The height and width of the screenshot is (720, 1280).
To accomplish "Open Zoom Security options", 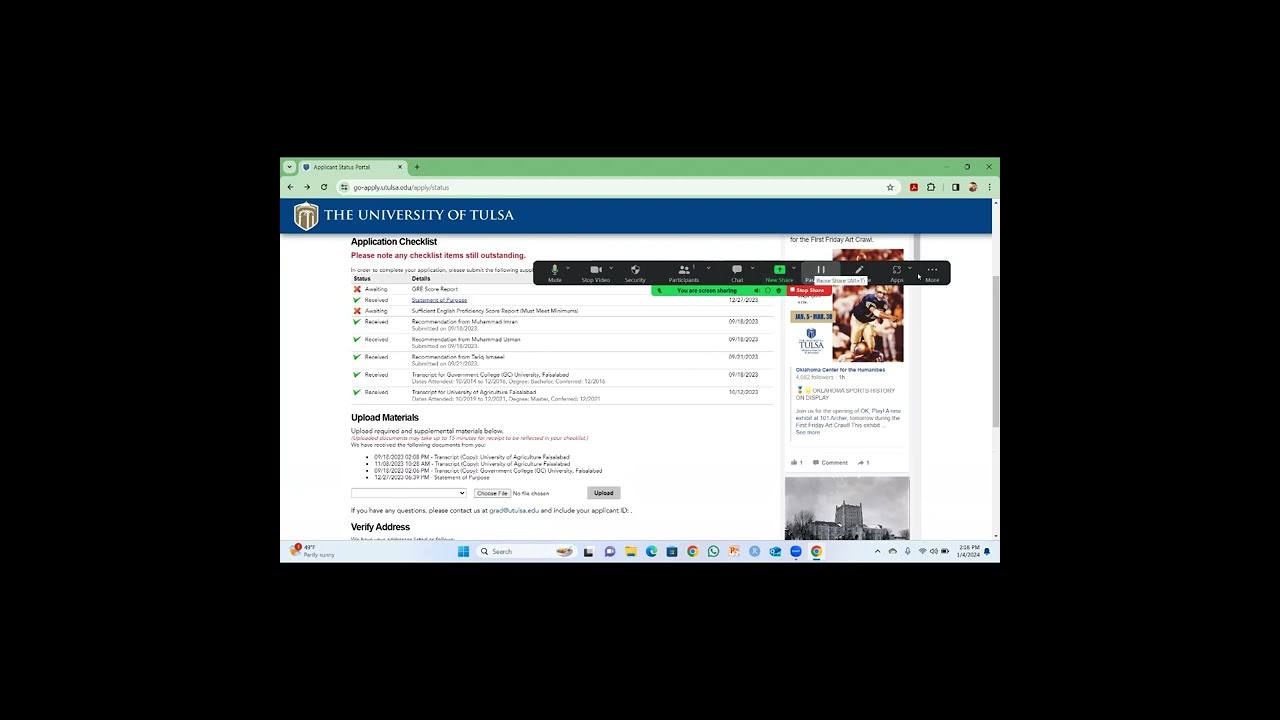I will (x=635, y=272).
